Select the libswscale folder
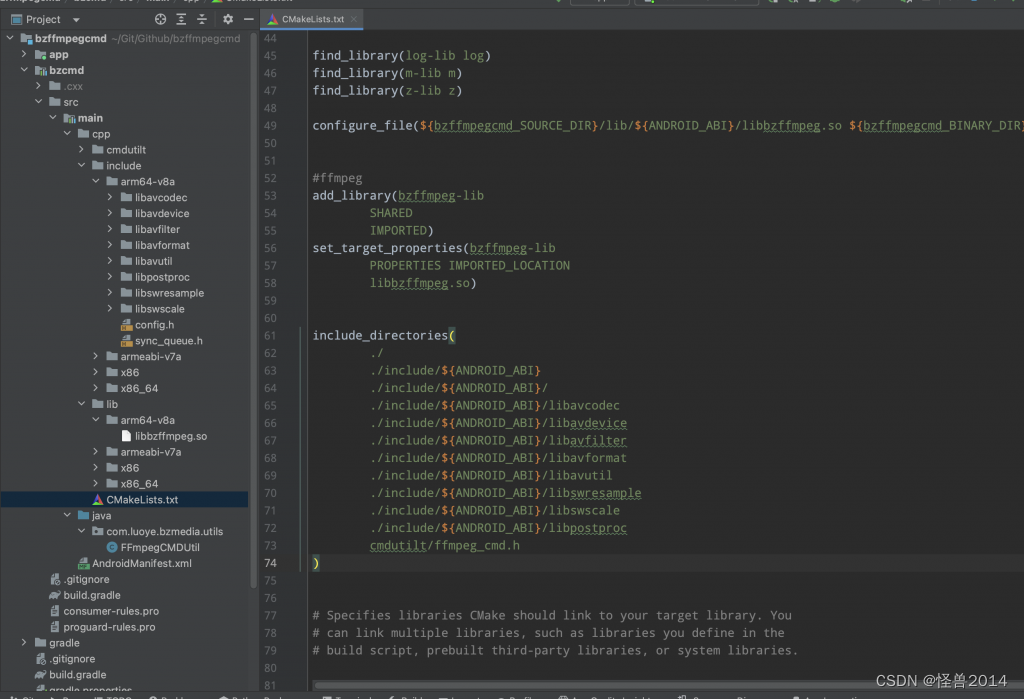The image size is (1024, 699). (x=159, y=309)
